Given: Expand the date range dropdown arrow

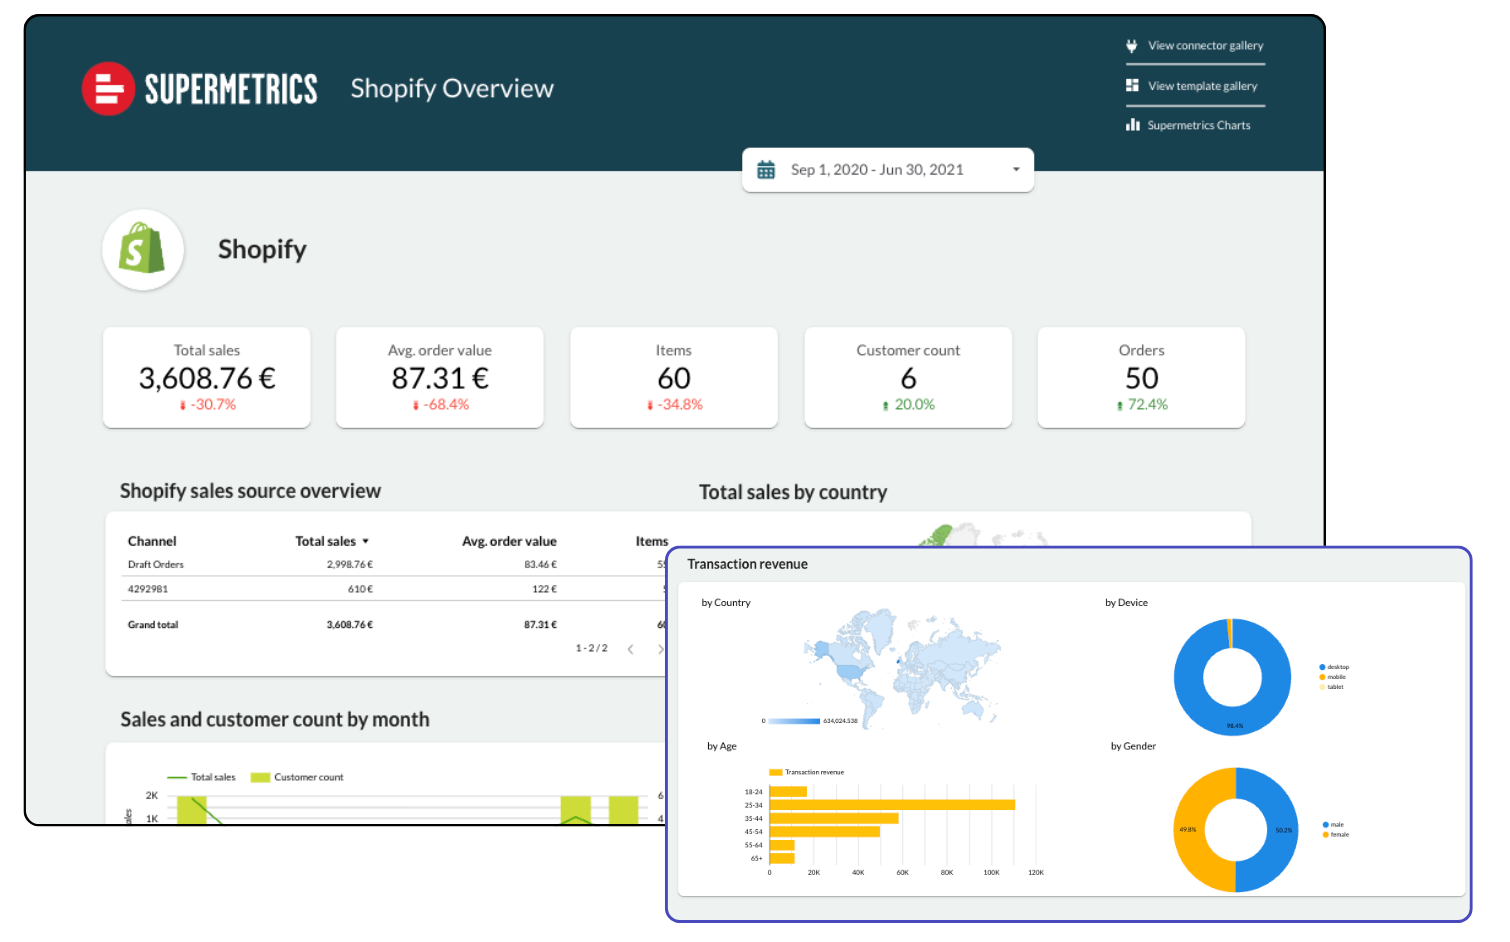Looking at the screenshot, I should coord(1016,170).
